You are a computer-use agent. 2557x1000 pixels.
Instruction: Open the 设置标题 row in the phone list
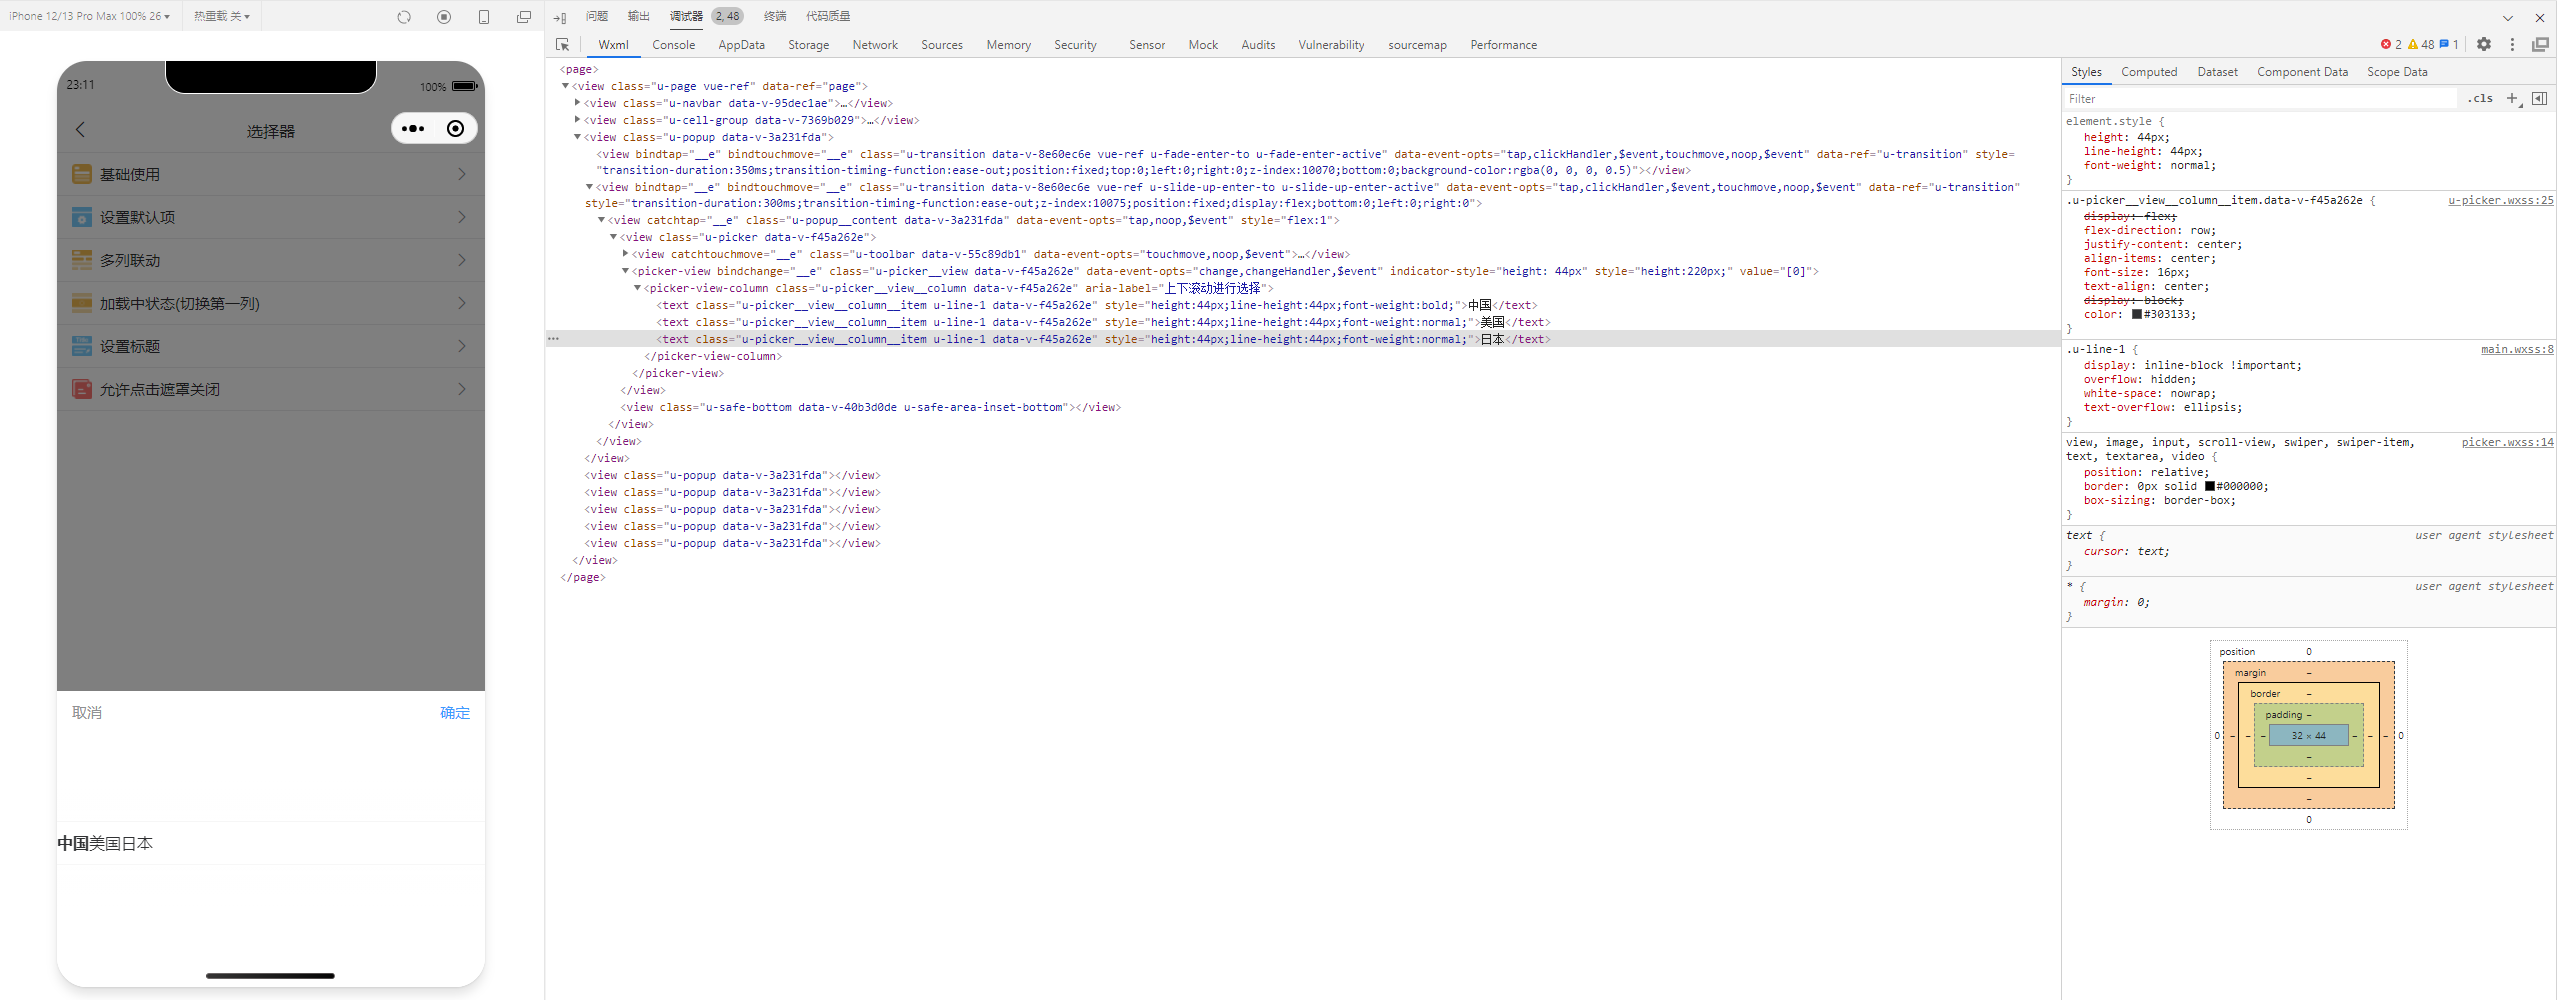[271, 346]
